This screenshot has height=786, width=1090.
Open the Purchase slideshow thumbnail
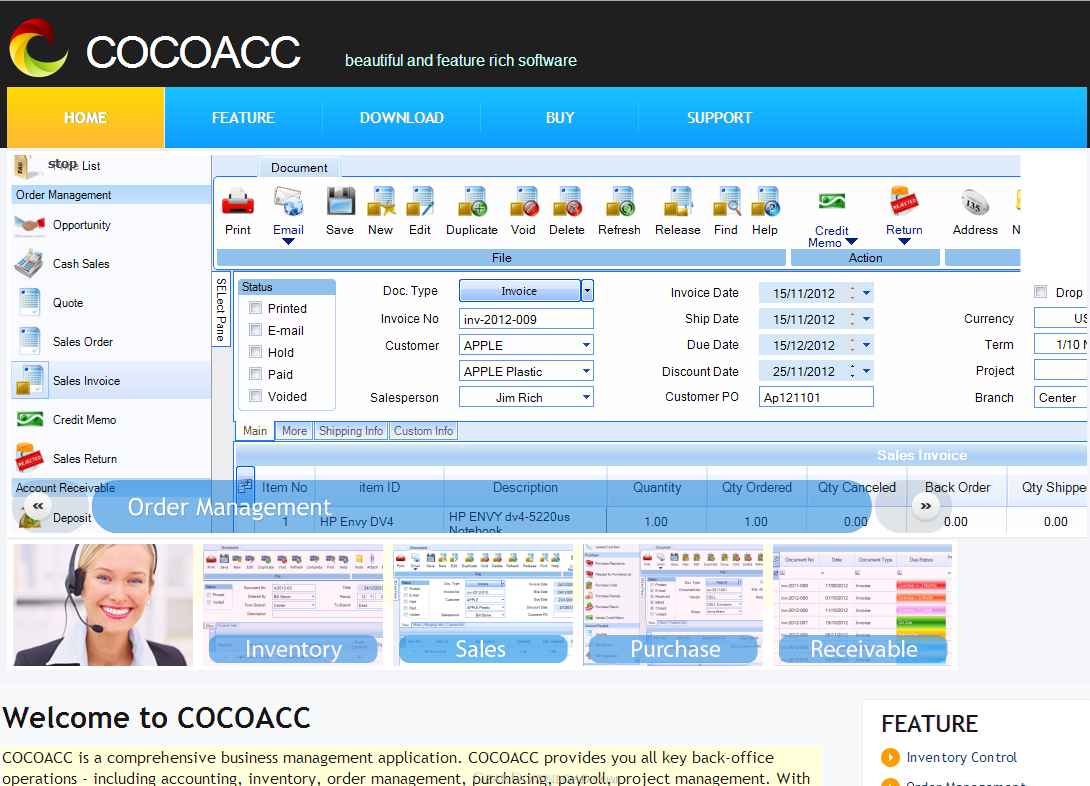click(673, 605)
